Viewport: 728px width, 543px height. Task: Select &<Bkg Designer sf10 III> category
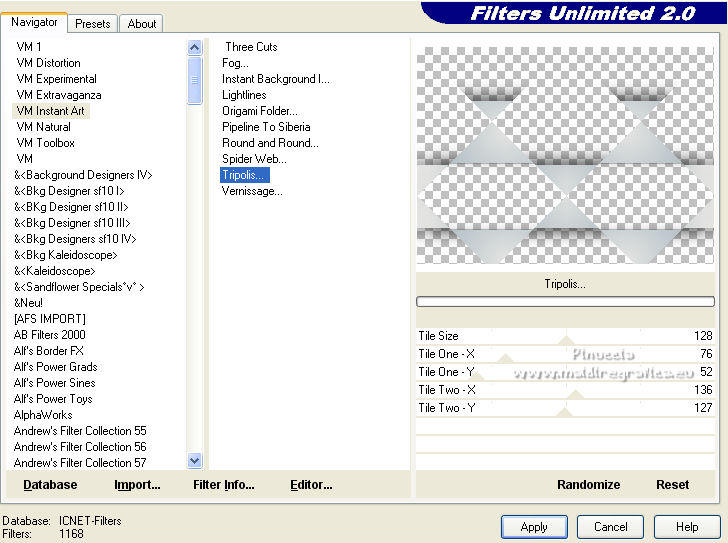click(72, 223)
